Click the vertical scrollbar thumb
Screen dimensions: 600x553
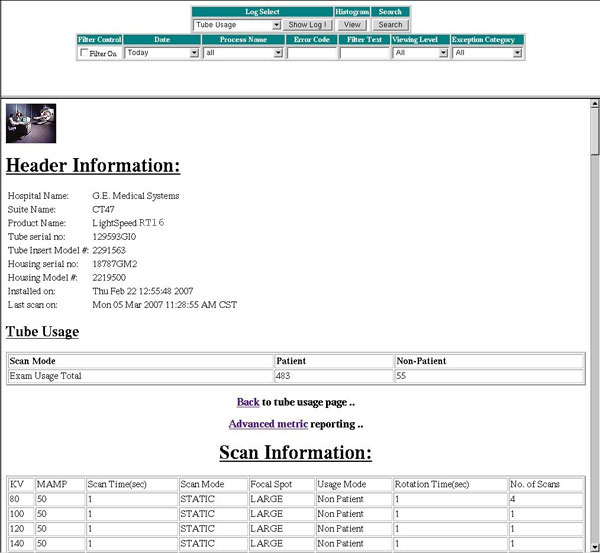tap(594, 130)
